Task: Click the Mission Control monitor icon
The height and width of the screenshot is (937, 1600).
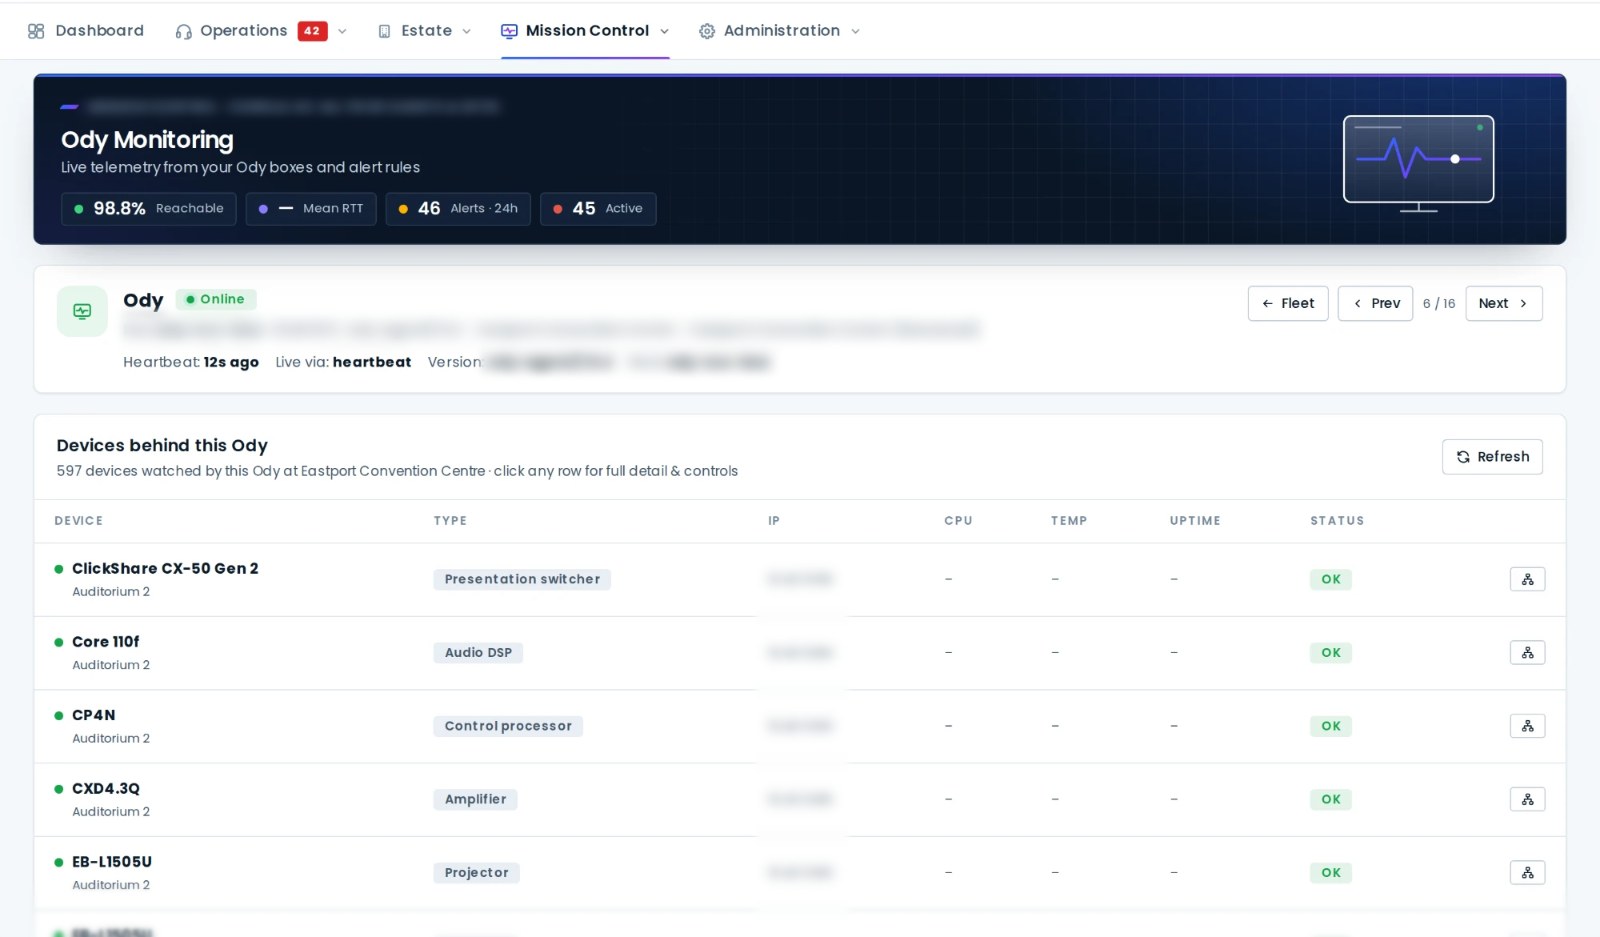Action: pos(509,31)
